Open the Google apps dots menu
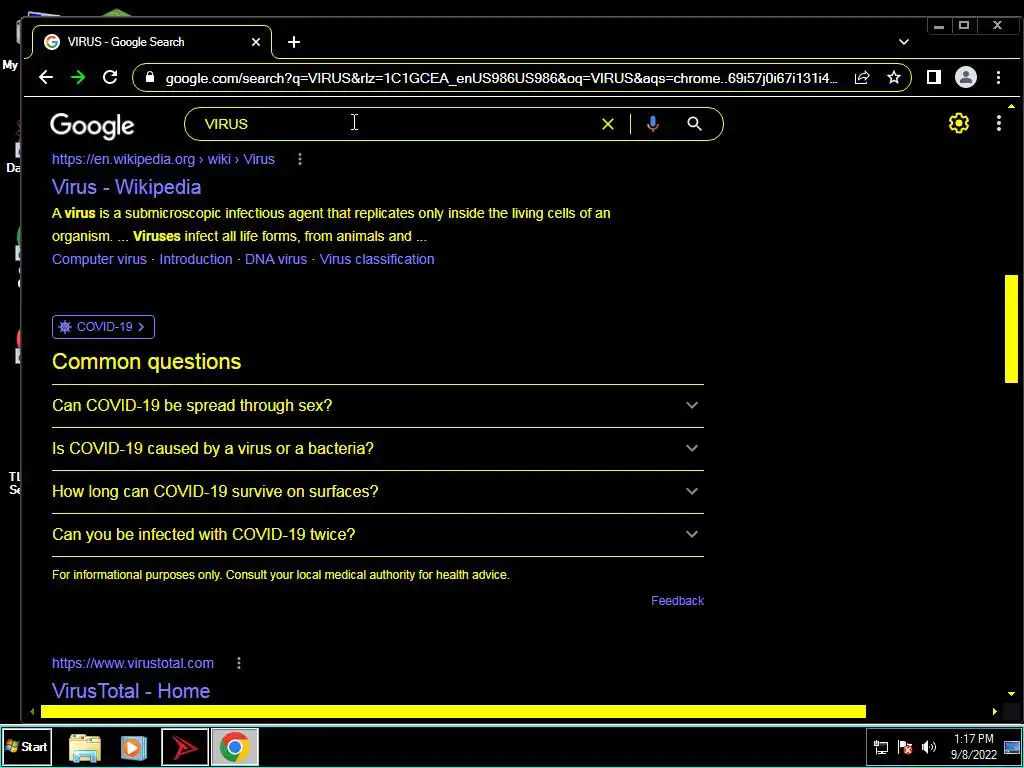The image size is (1024, 768). pyautogui.click(x=999, y=123)
